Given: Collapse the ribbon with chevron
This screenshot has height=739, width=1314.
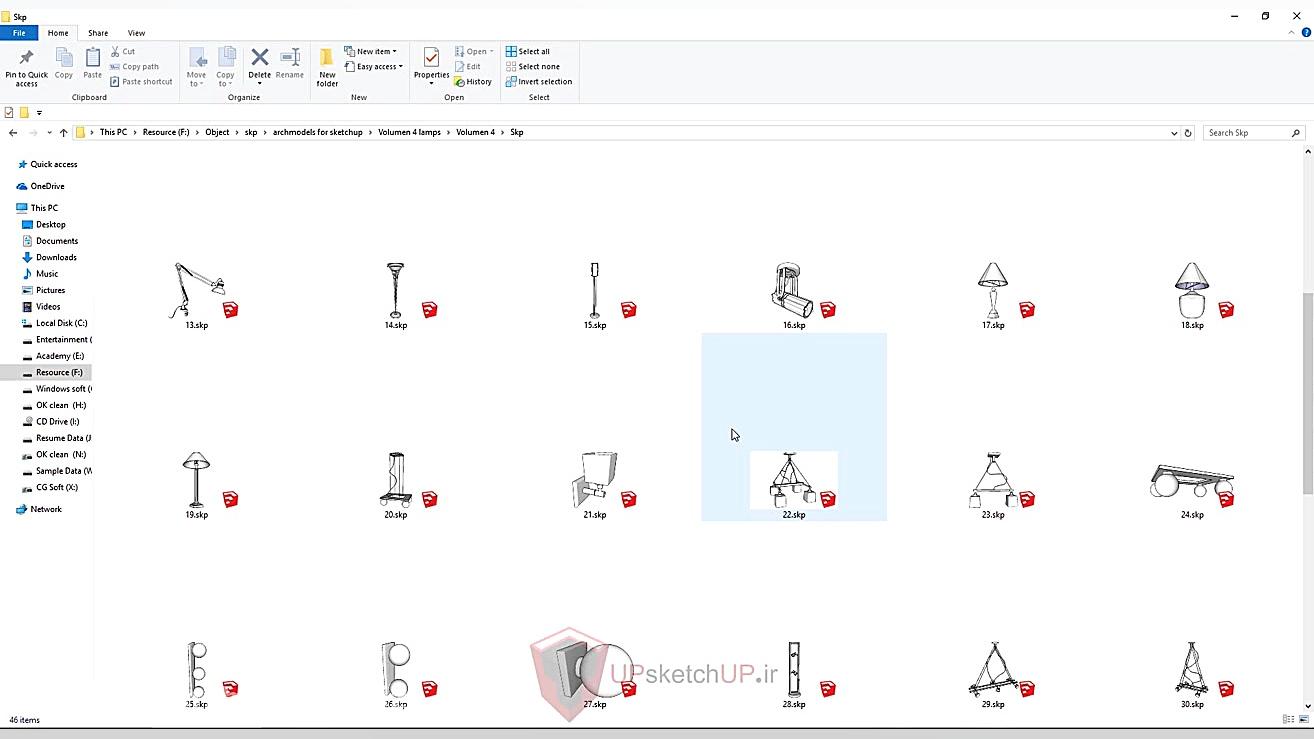Looking at the screenshot, I should click(1292, 33).
